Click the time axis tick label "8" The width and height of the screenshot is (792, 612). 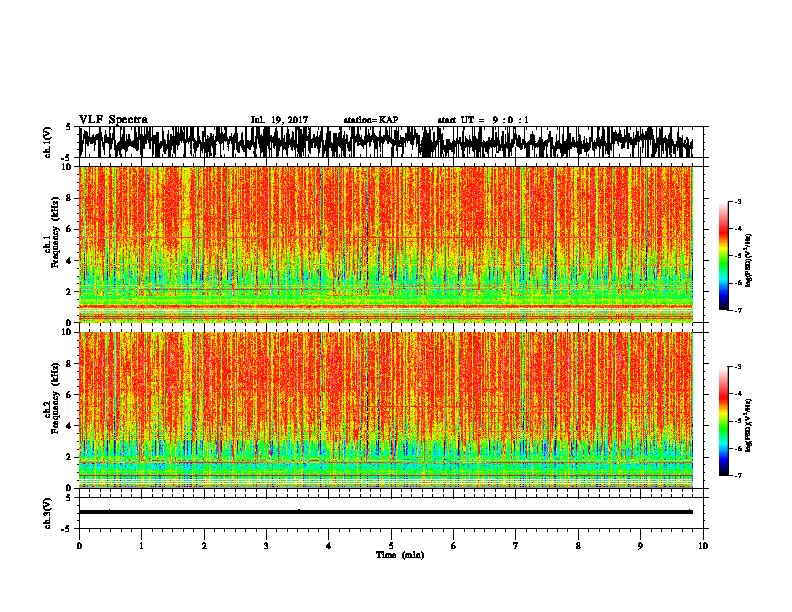tap(578, 546)
